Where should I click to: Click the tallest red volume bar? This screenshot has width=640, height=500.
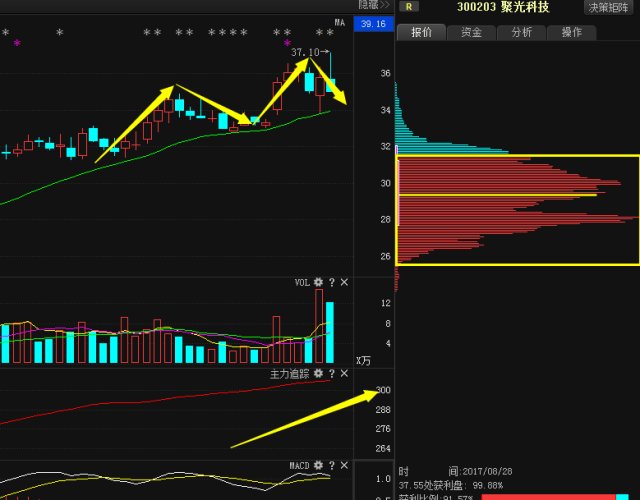(319, 326)
